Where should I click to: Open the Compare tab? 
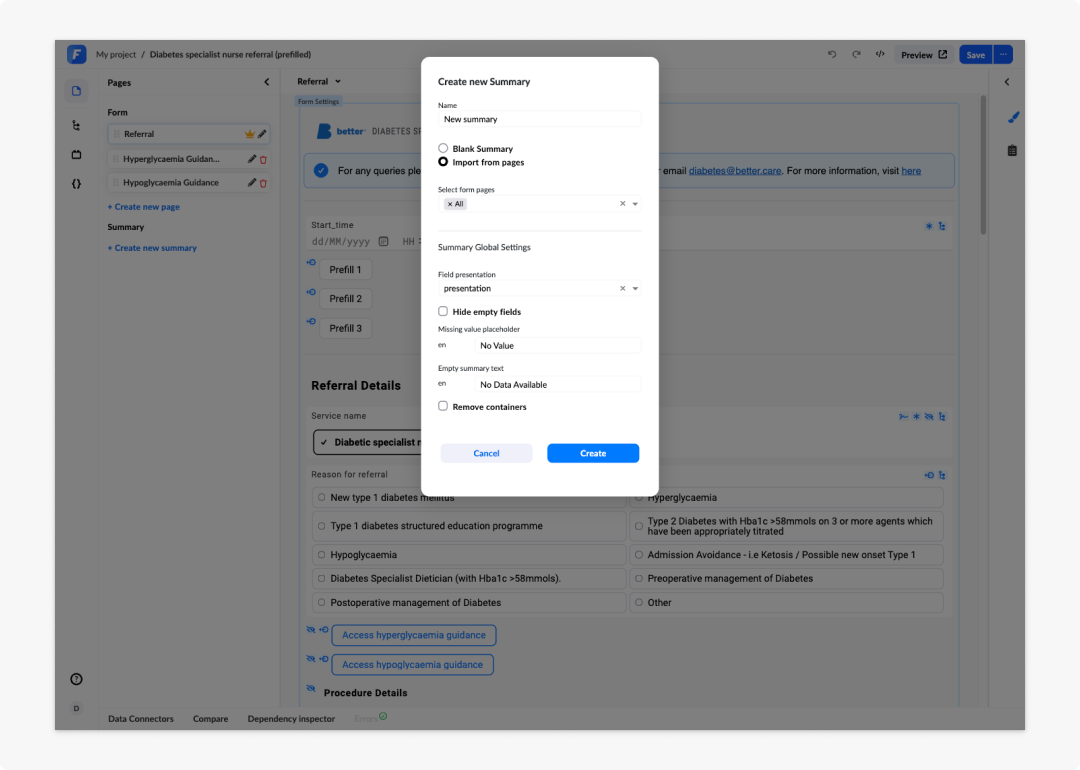coord(210,718)
